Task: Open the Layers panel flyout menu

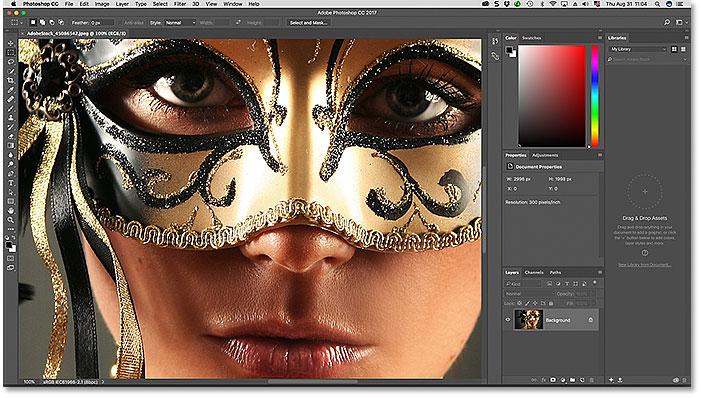Action: [600, 272]
